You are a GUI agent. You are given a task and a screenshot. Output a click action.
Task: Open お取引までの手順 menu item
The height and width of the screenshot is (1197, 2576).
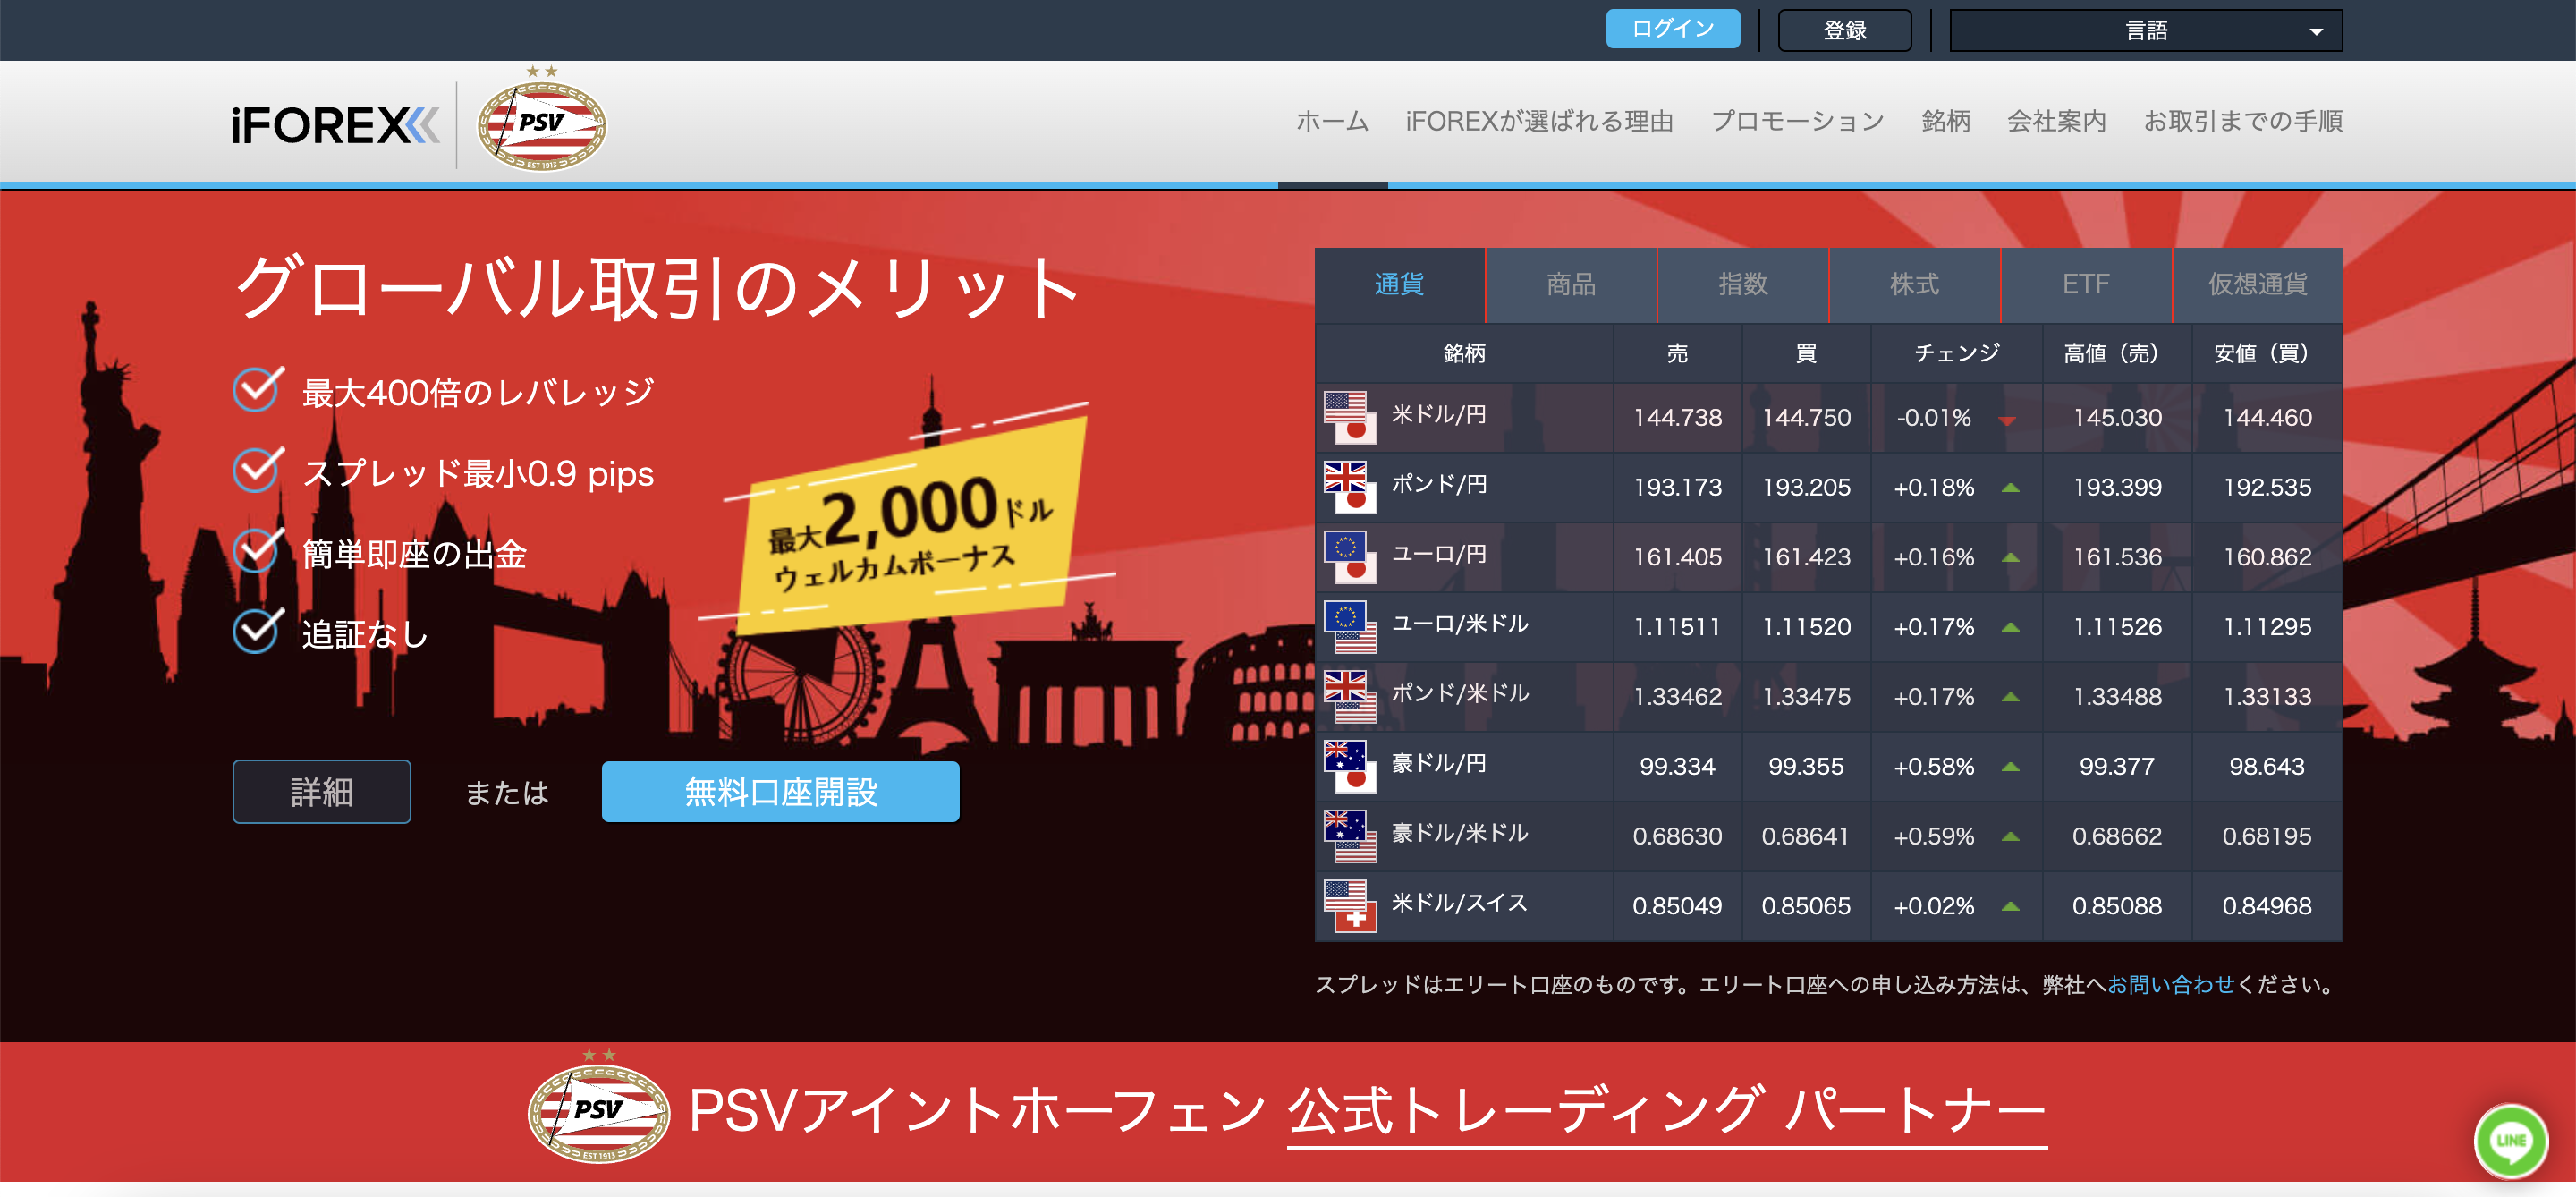2243,121
